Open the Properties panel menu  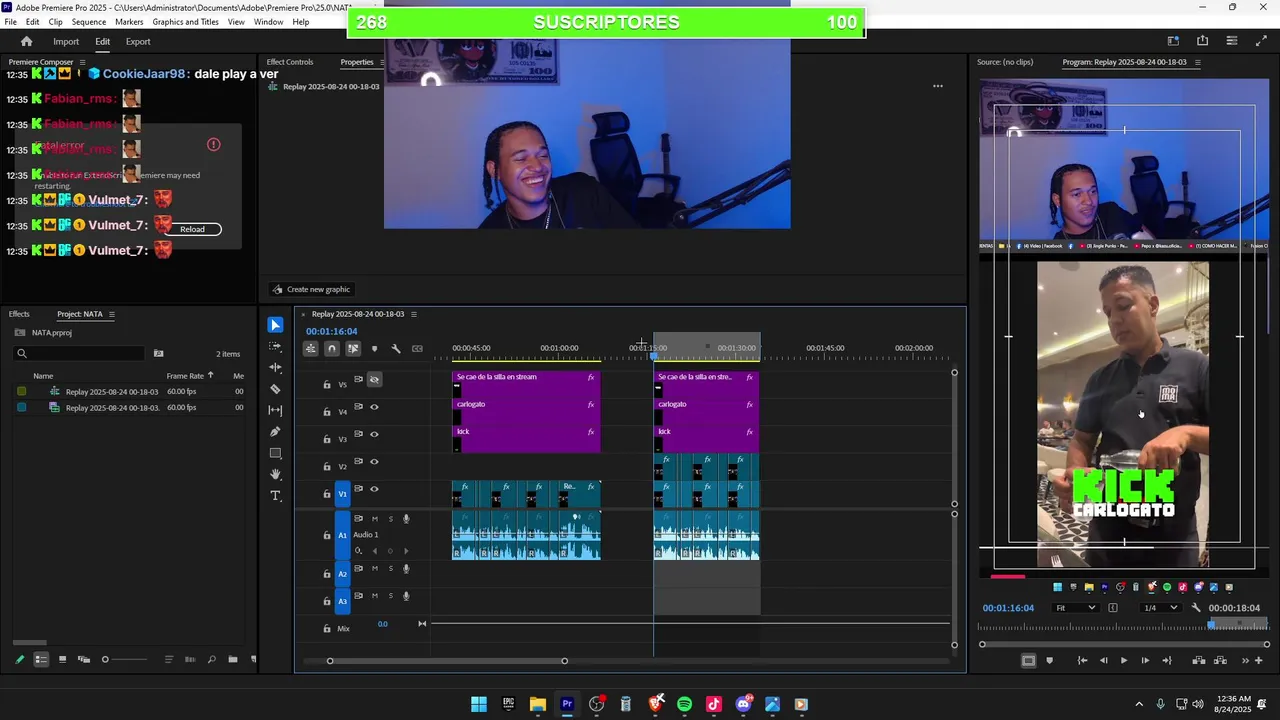[384, 62]
